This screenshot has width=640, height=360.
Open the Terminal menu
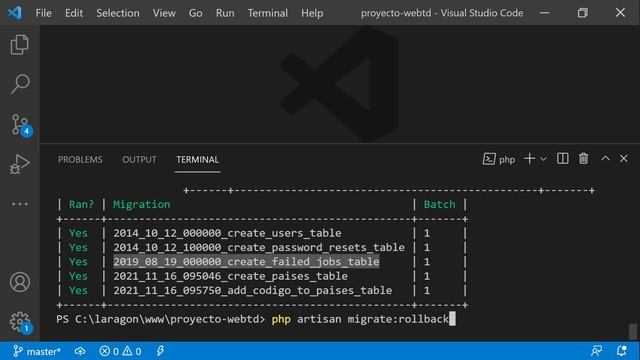(x=267, y=13)
